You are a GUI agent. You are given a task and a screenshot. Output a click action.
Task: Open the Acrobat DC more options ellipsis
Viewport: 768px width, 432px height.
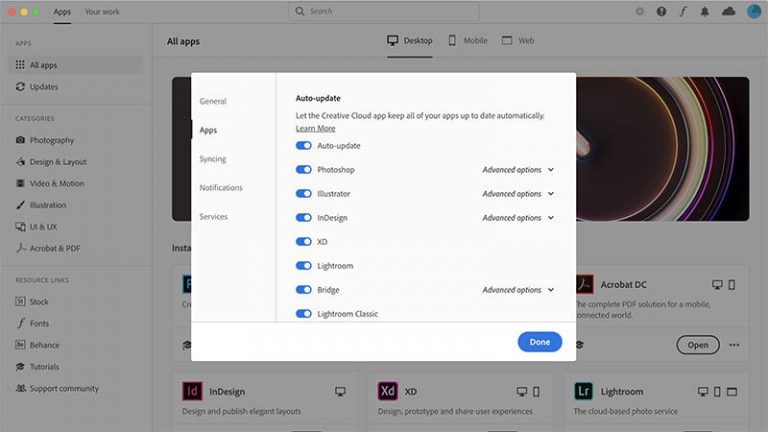pos(734,345)
